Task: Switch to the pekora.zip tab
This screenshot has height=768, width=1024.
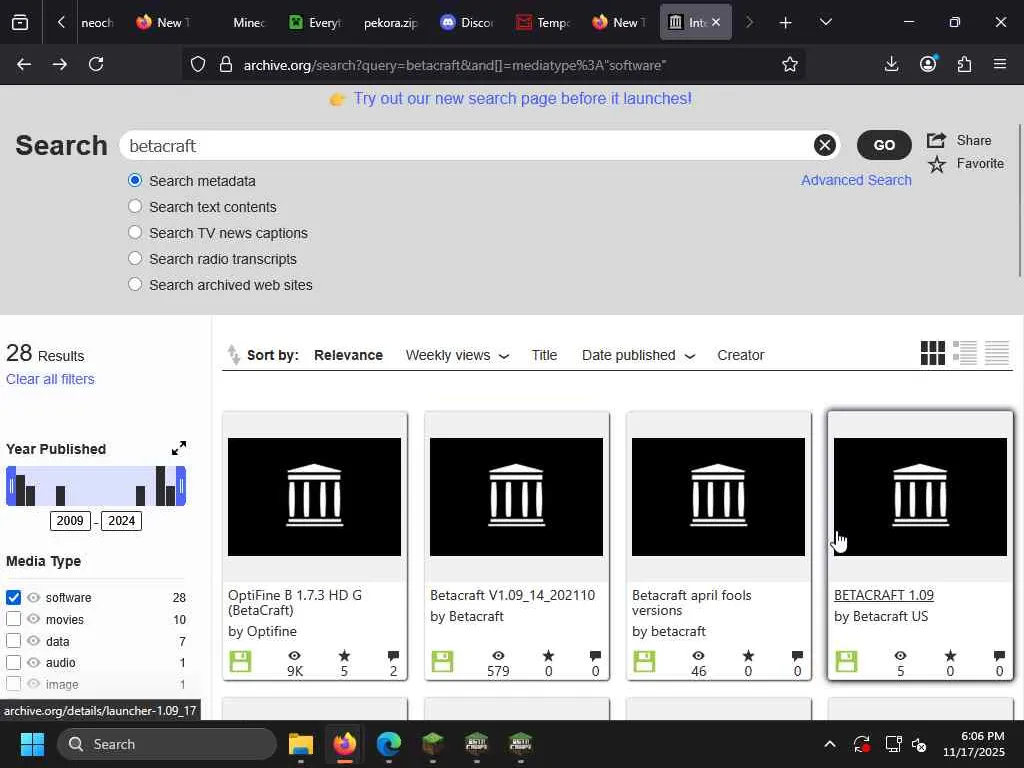Action: click(389, 22)
